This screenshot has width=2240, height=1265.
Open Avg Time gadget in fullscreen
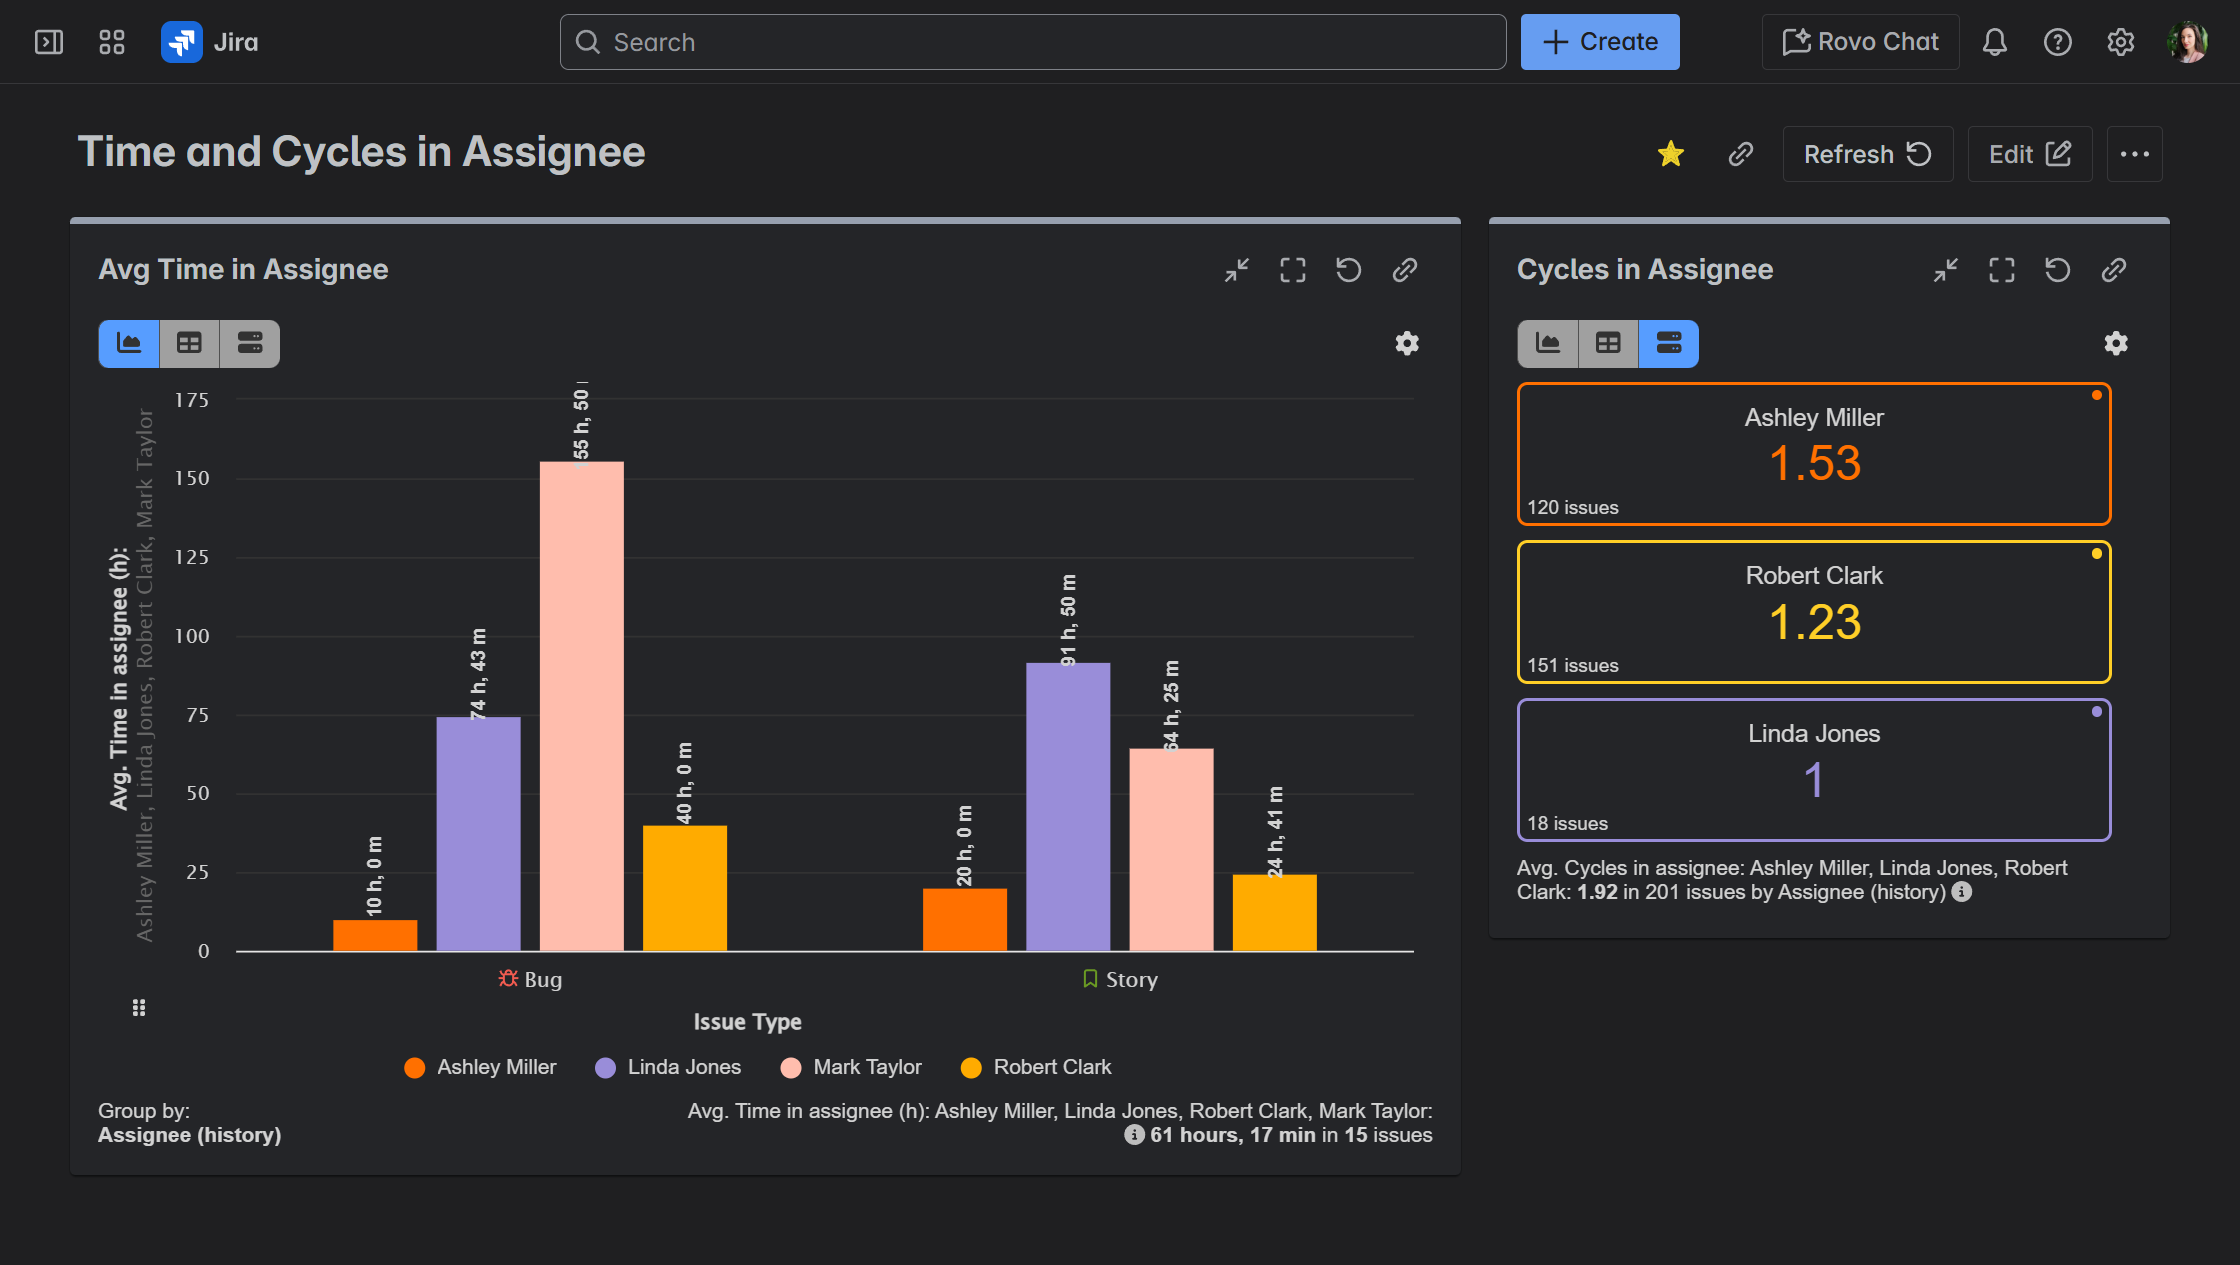click(1293, 270)
